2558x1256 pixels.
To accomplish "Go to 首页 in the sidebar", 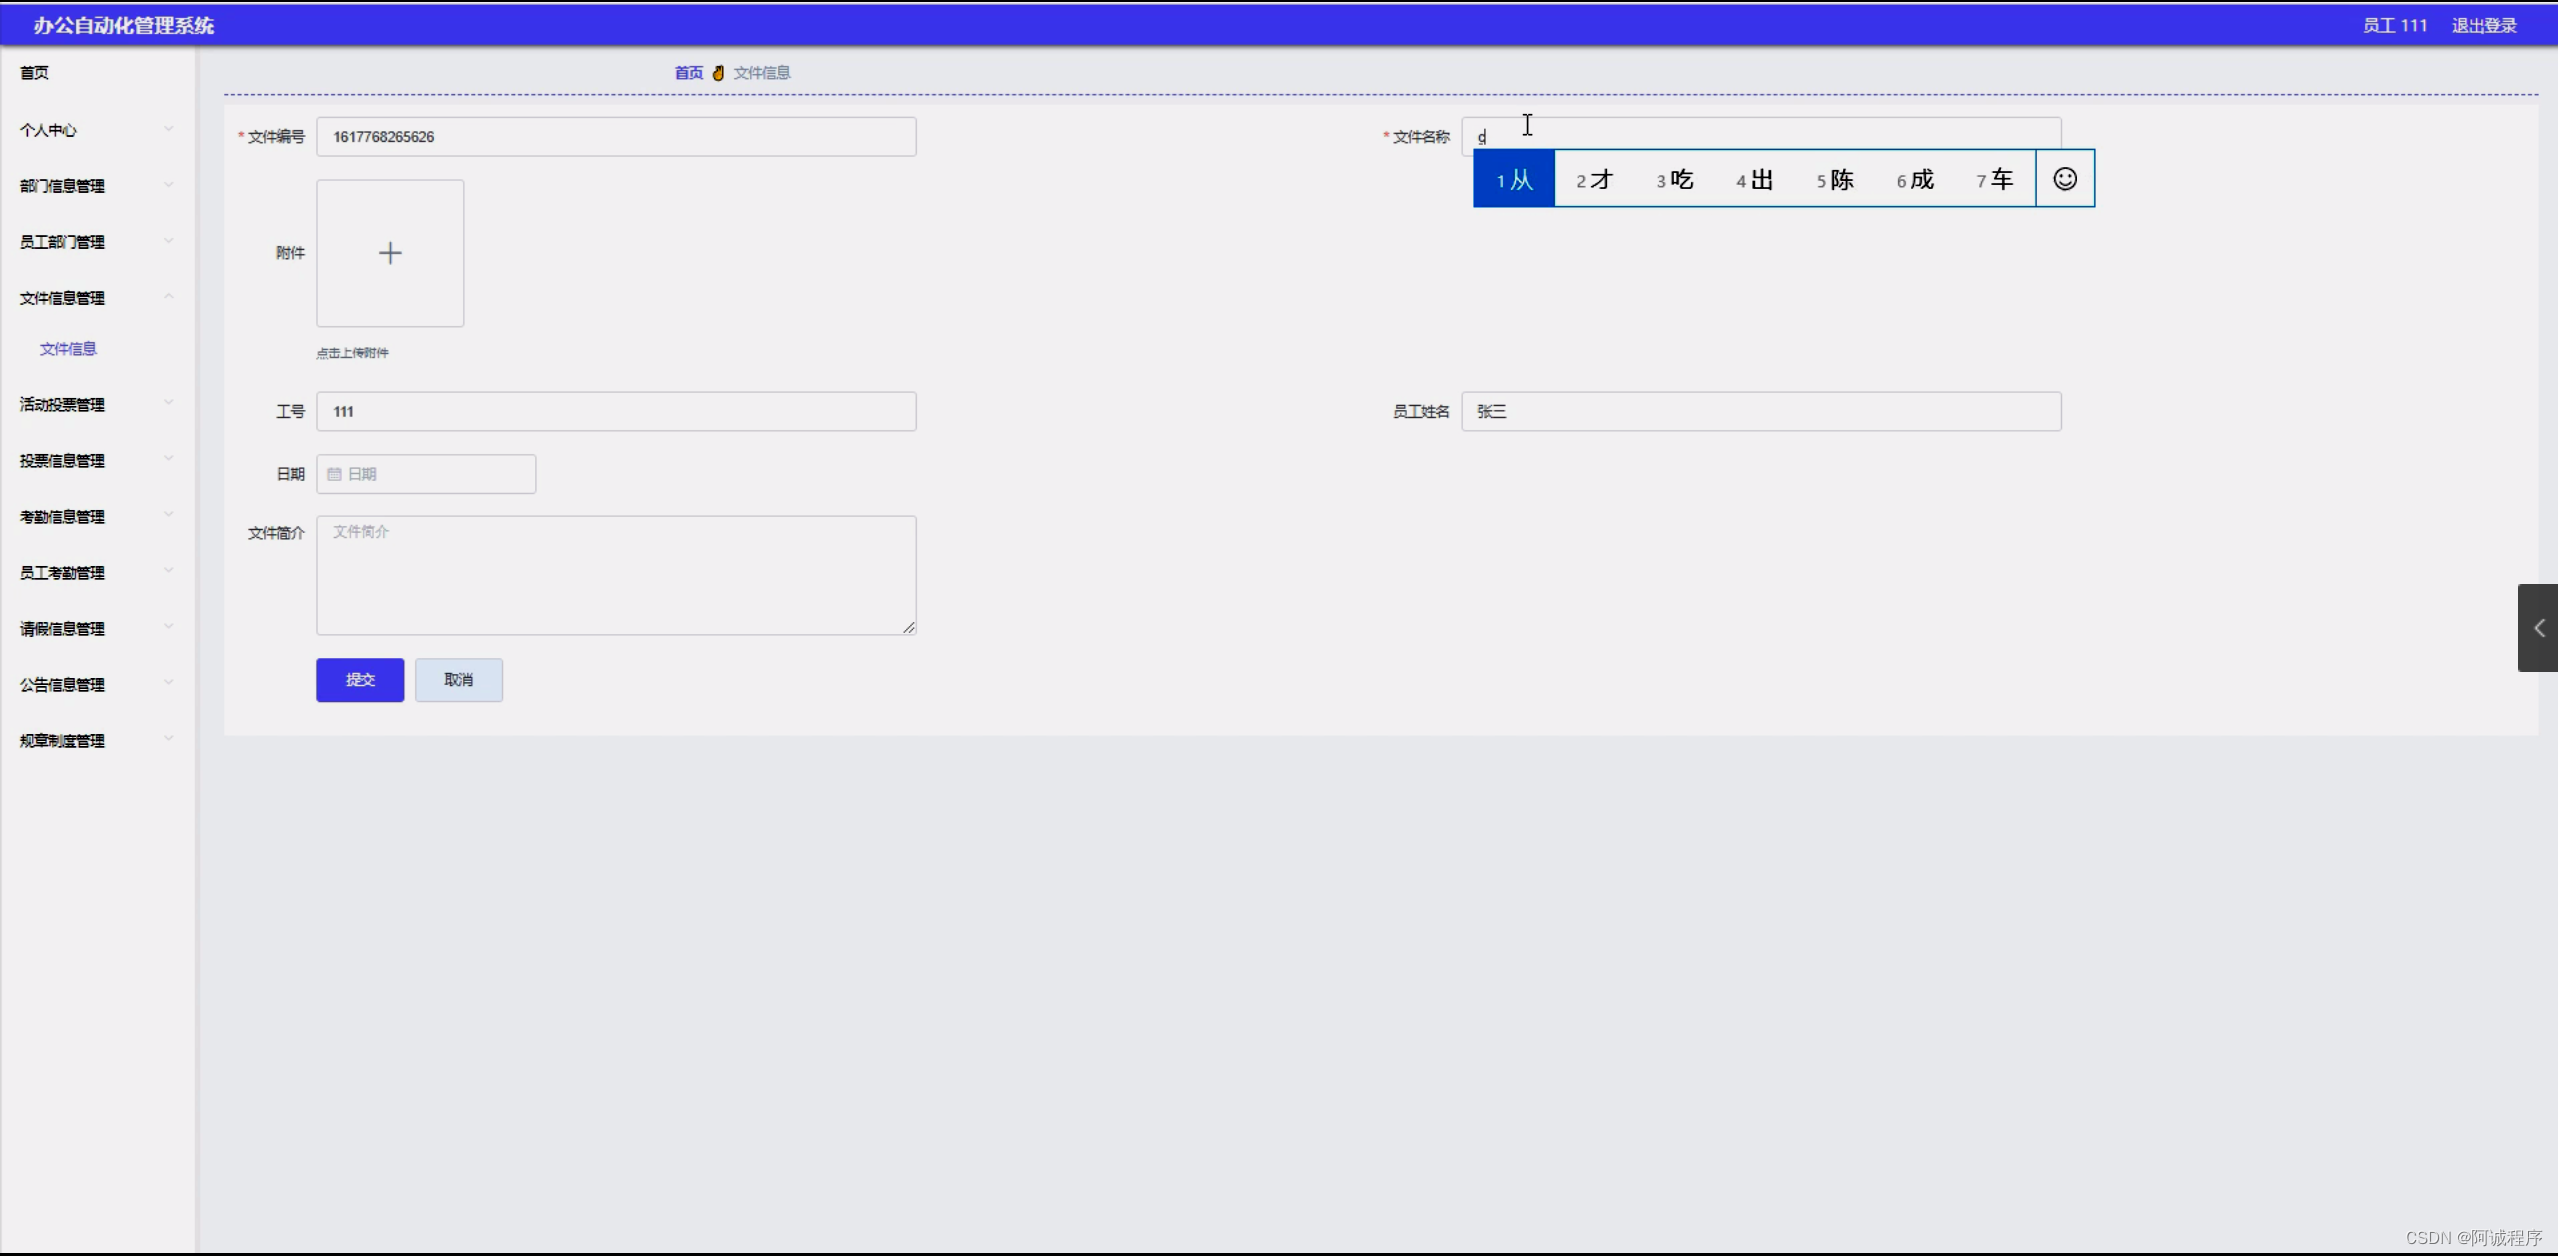I will pos(35,73).
